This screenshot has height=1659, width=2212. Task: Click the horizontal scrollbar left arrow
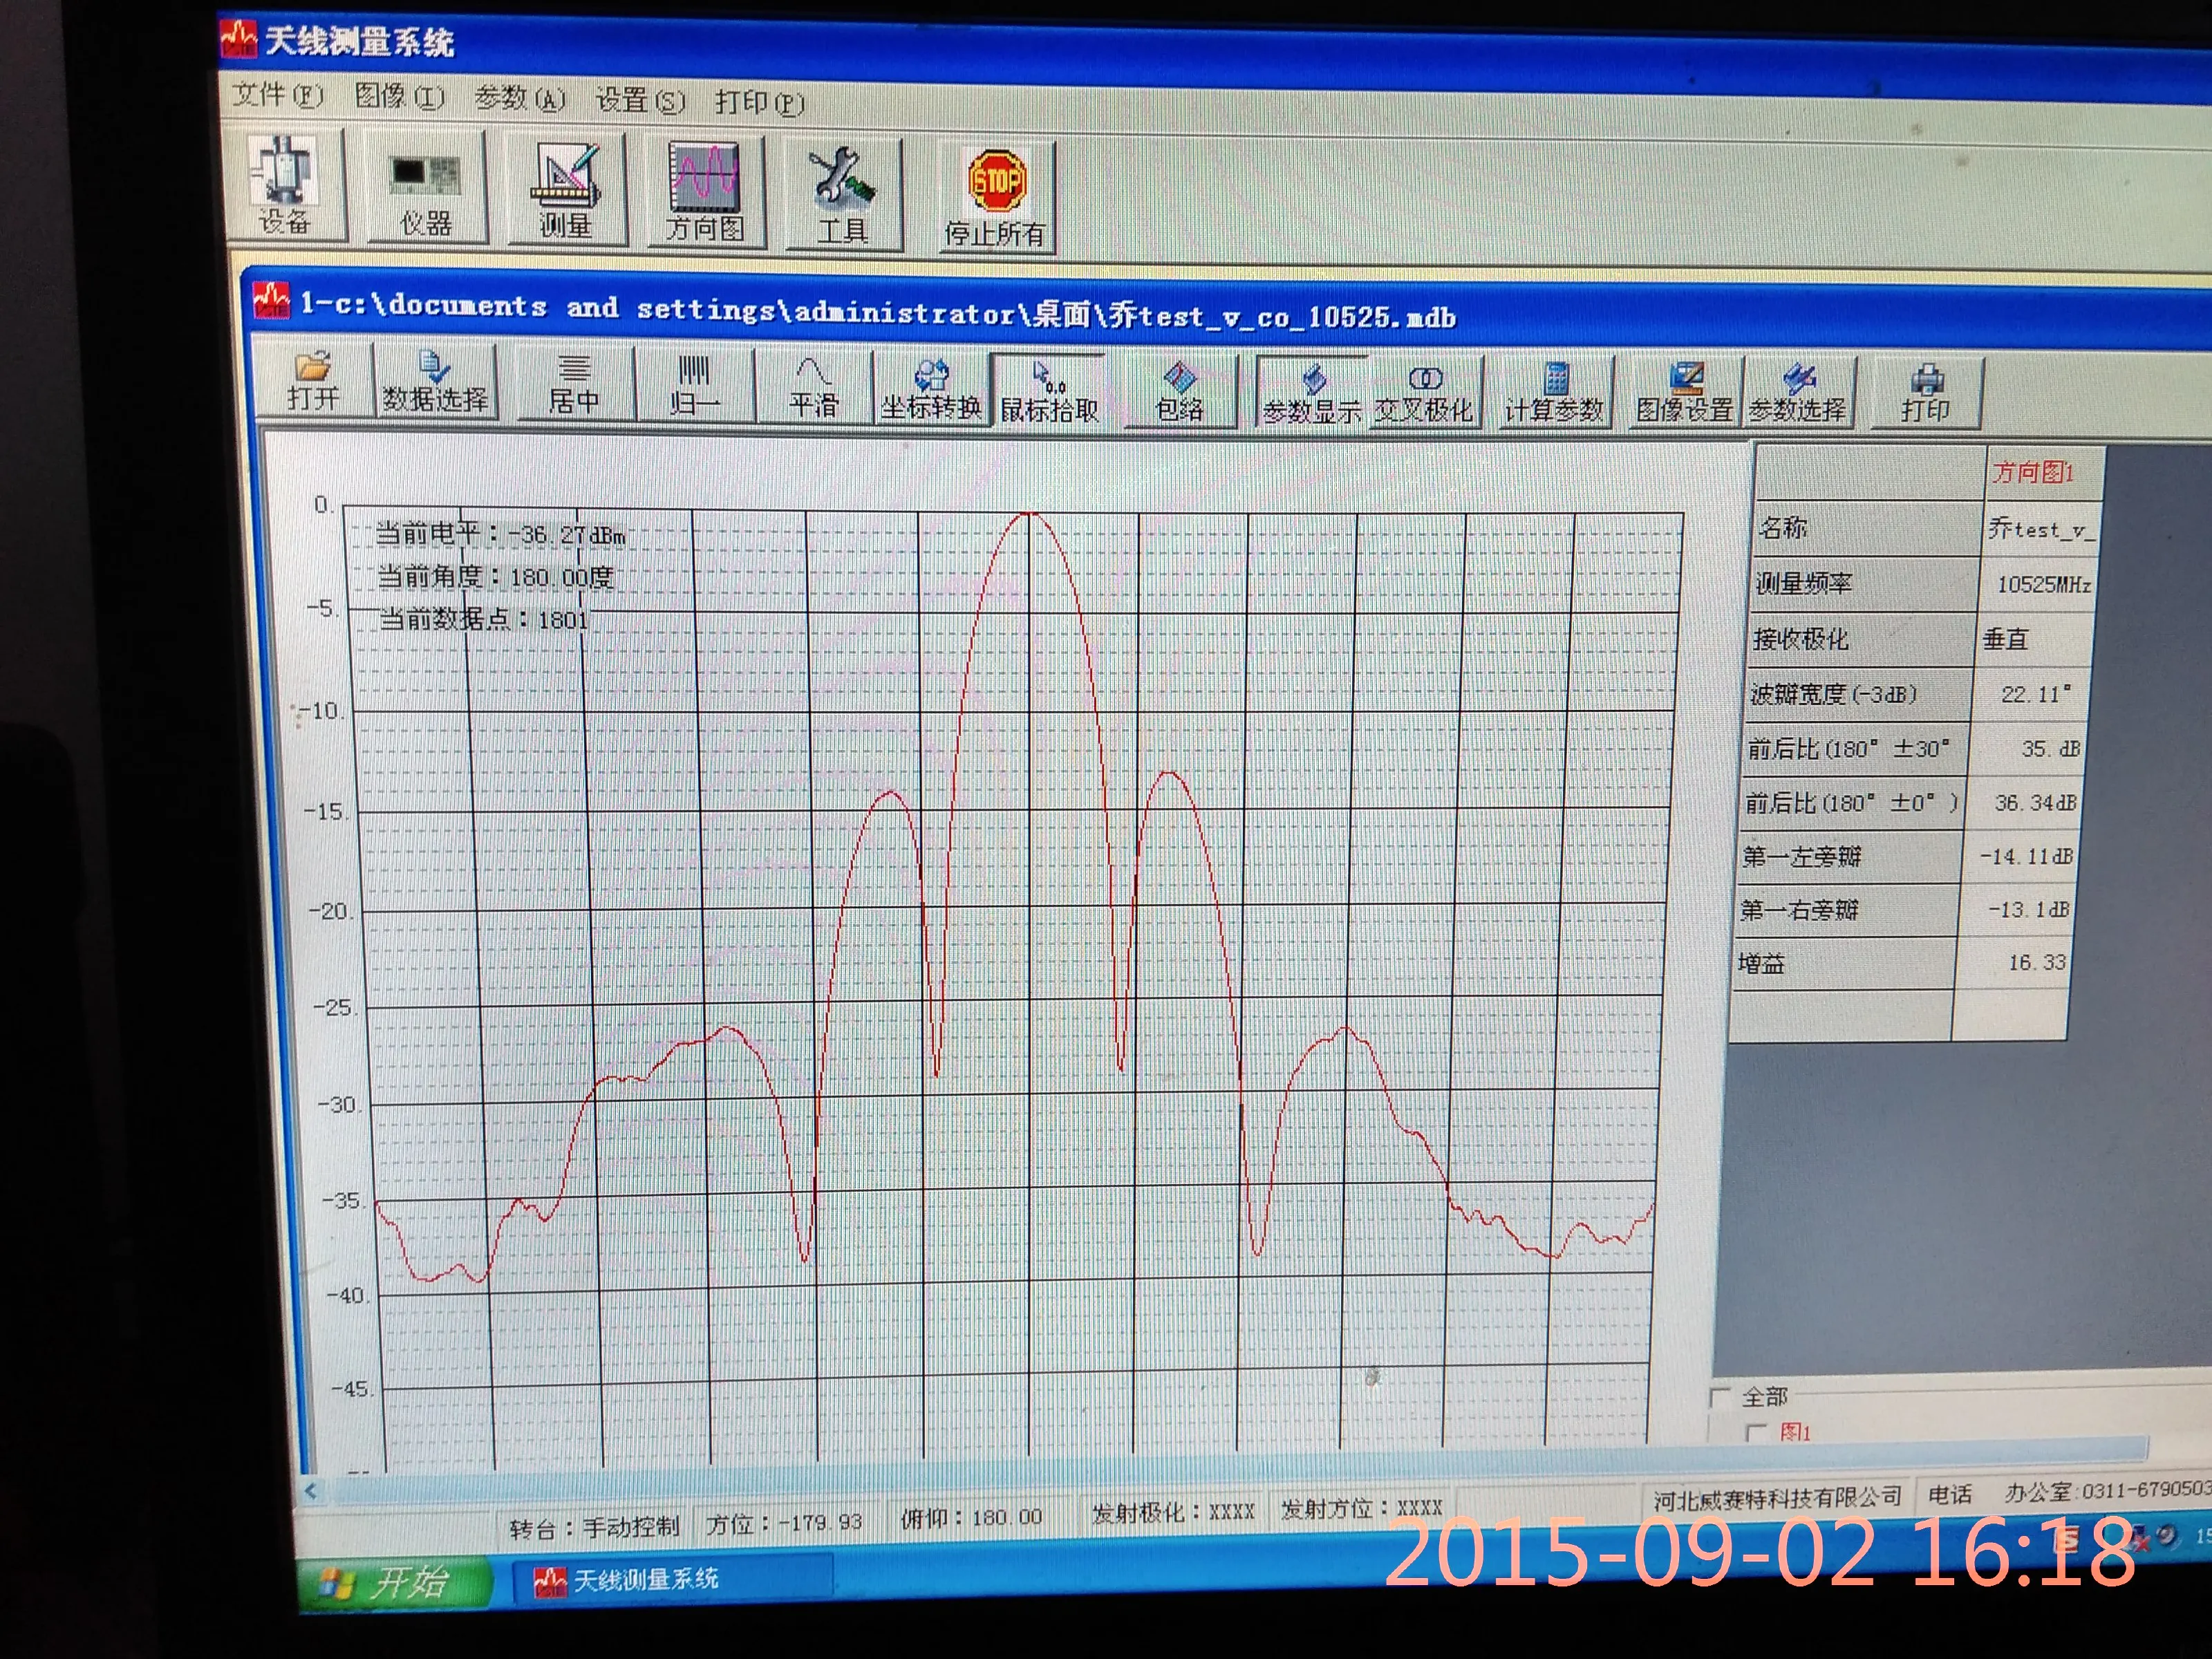tap(311, 1492)
